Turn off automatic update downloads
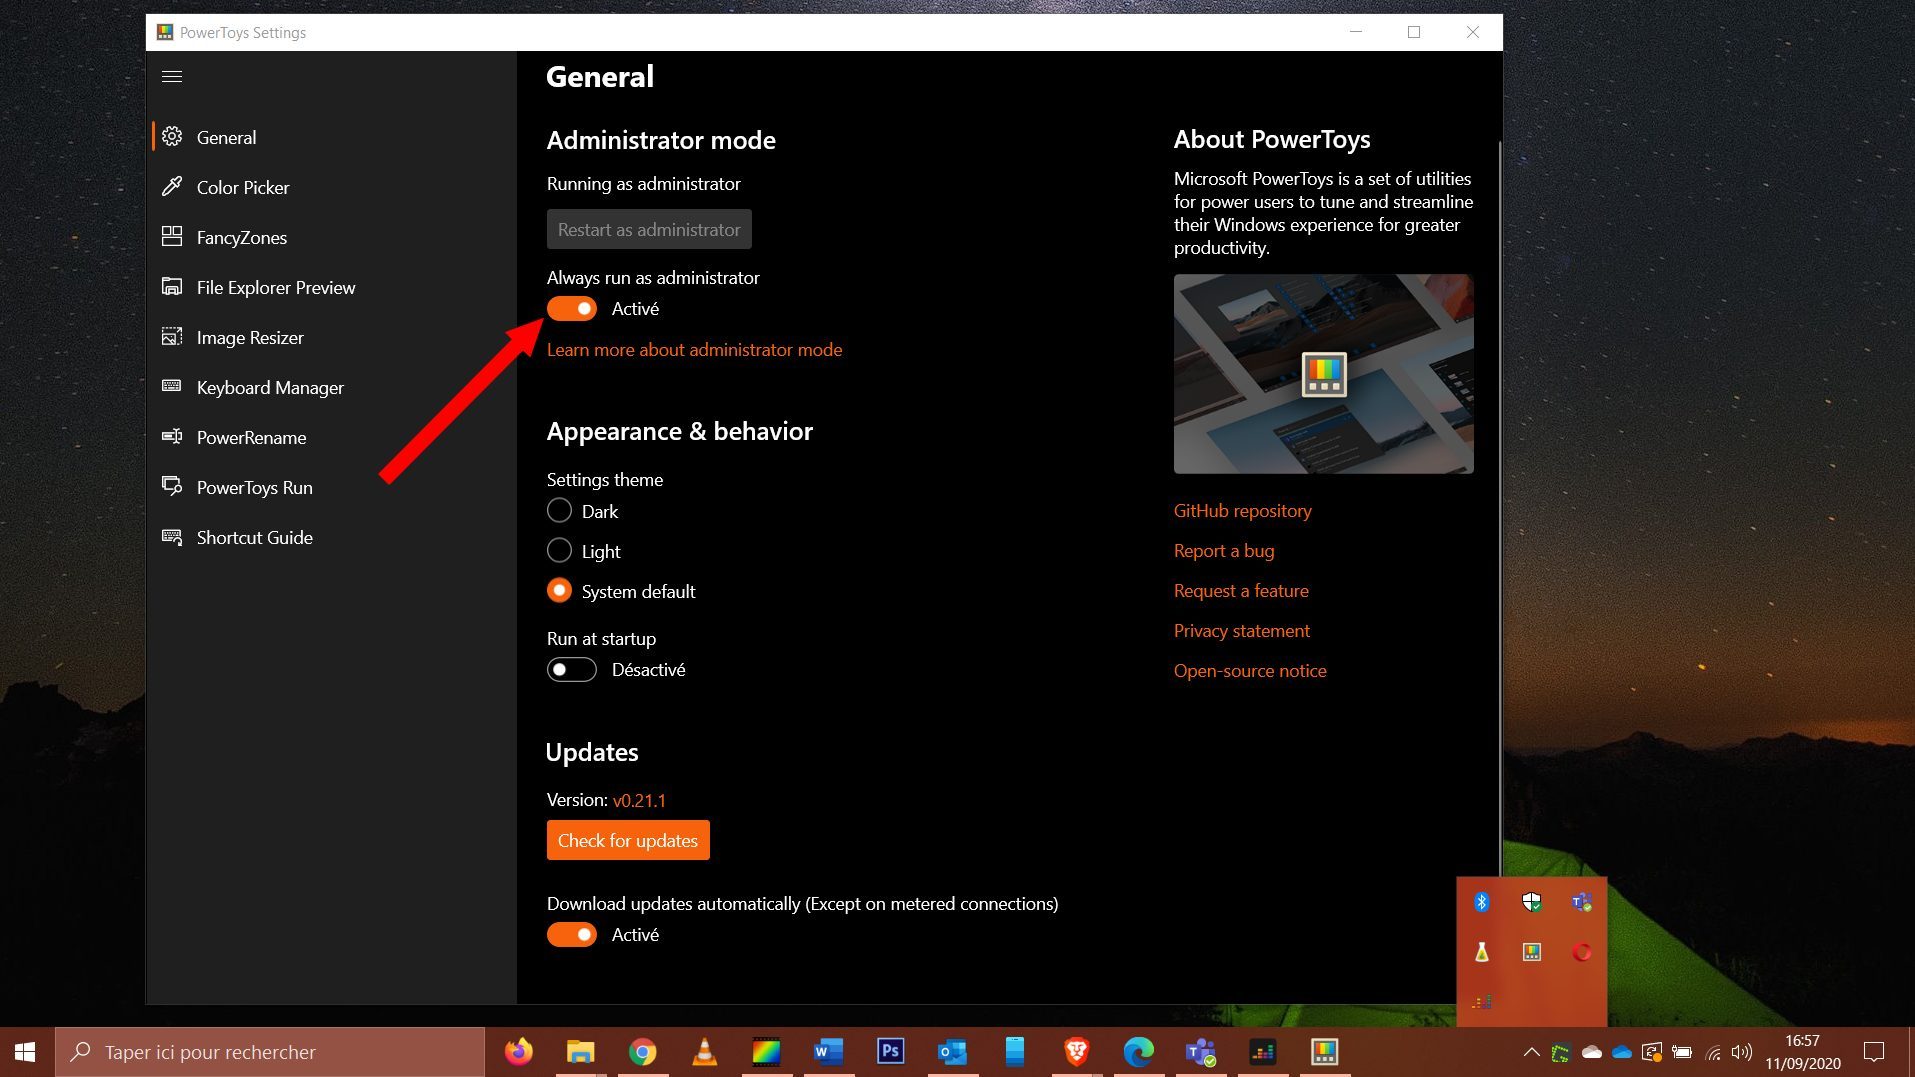 (x=572, y=935)
